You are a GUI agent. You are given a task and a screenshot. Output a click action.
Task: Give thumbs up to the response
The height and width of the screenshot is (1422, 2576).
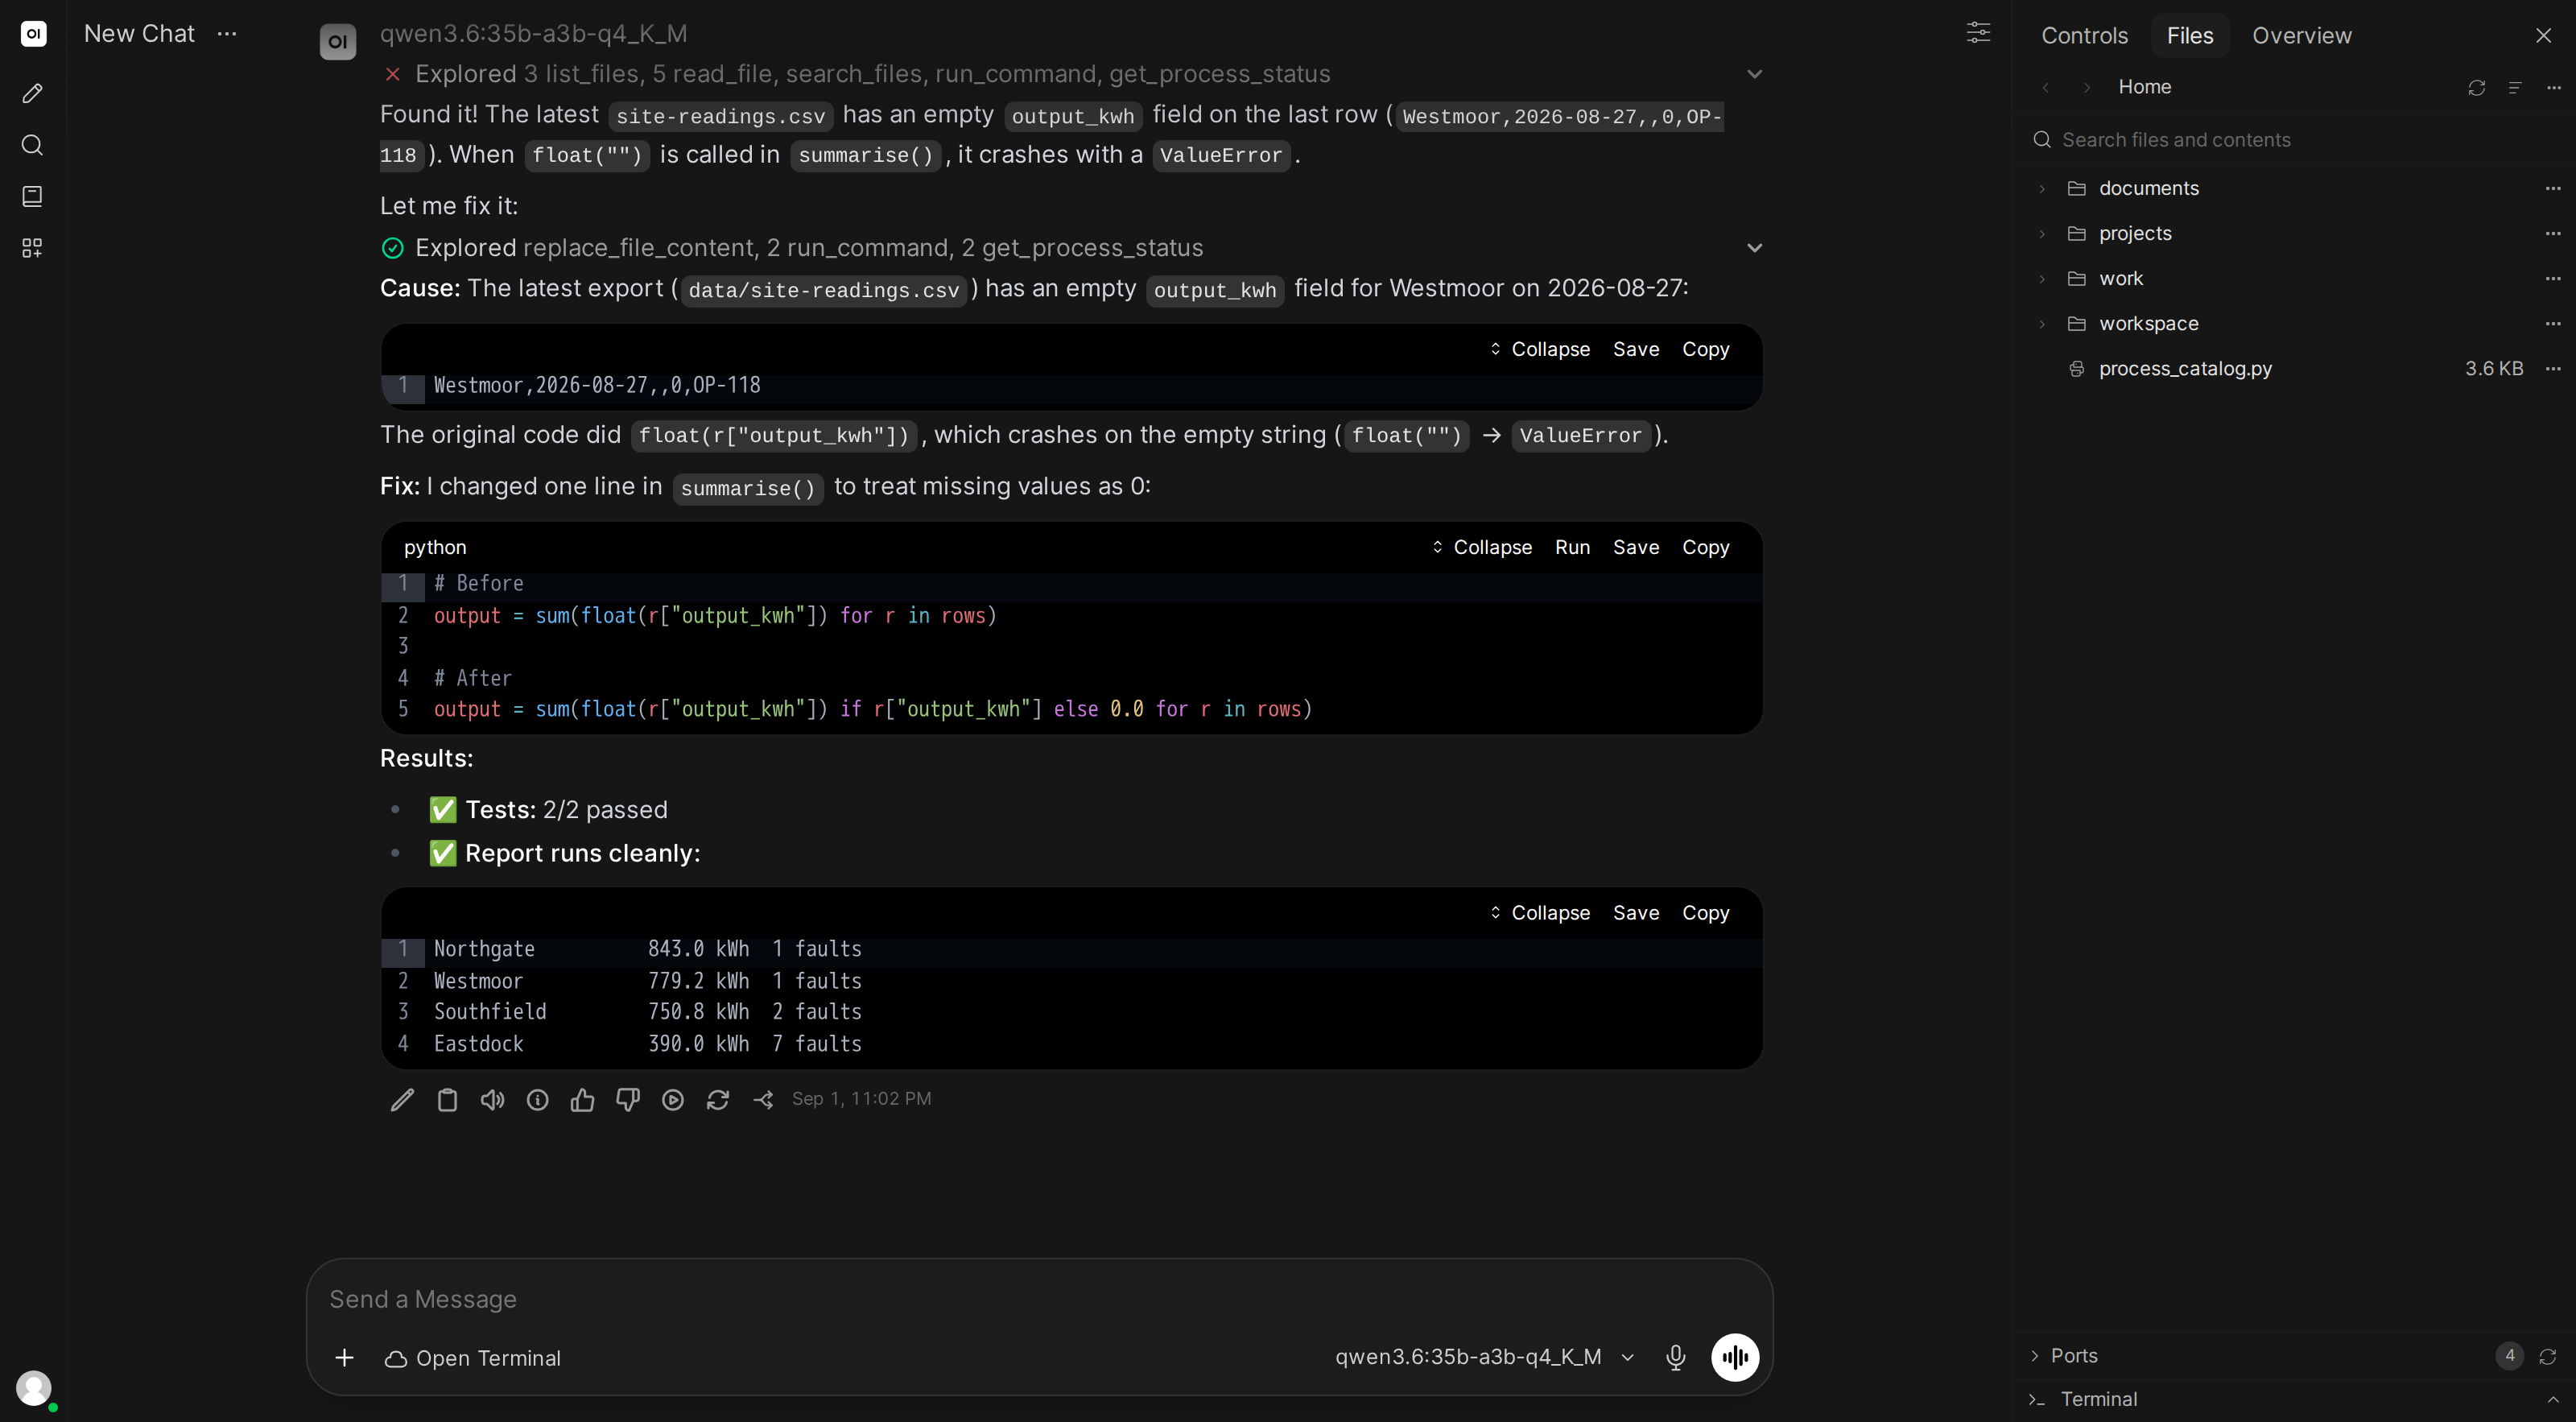582,1100
